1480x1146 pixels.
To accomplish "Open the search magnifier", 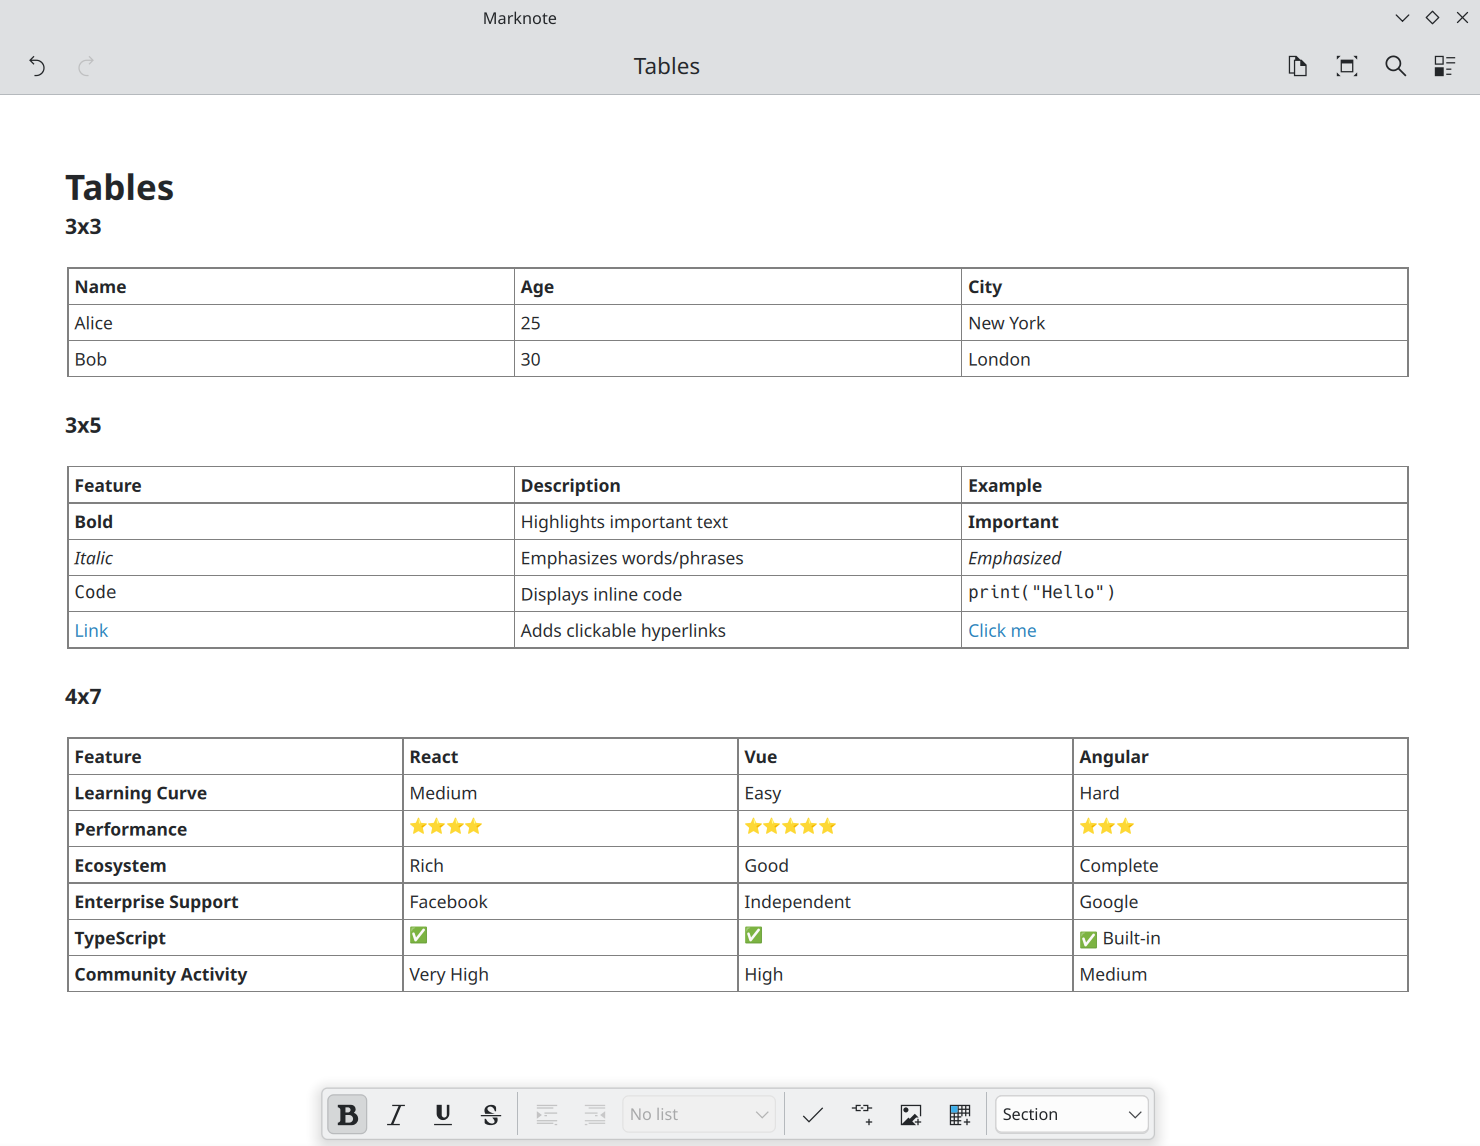I will [1395, 66].
